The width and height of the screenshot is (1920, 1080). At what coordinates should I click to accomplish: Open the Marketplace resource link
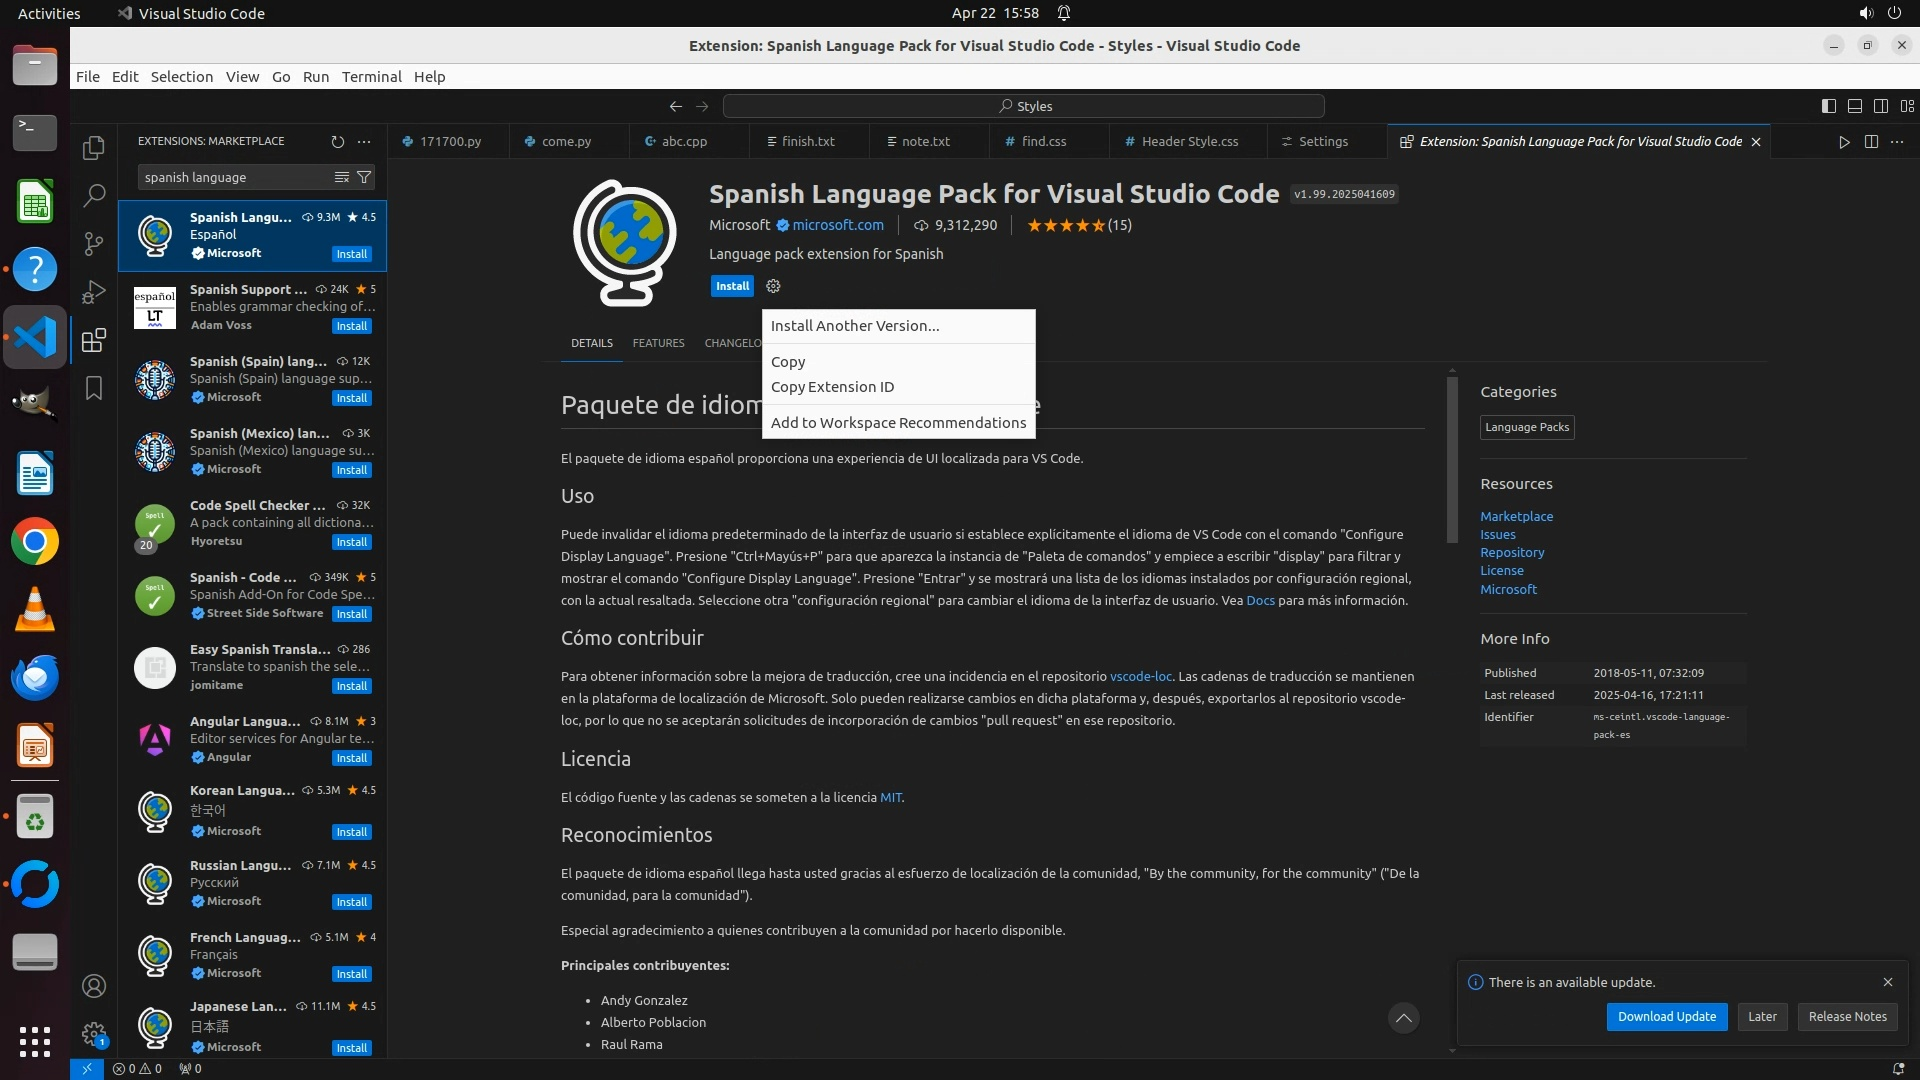tap(1516, 516)
